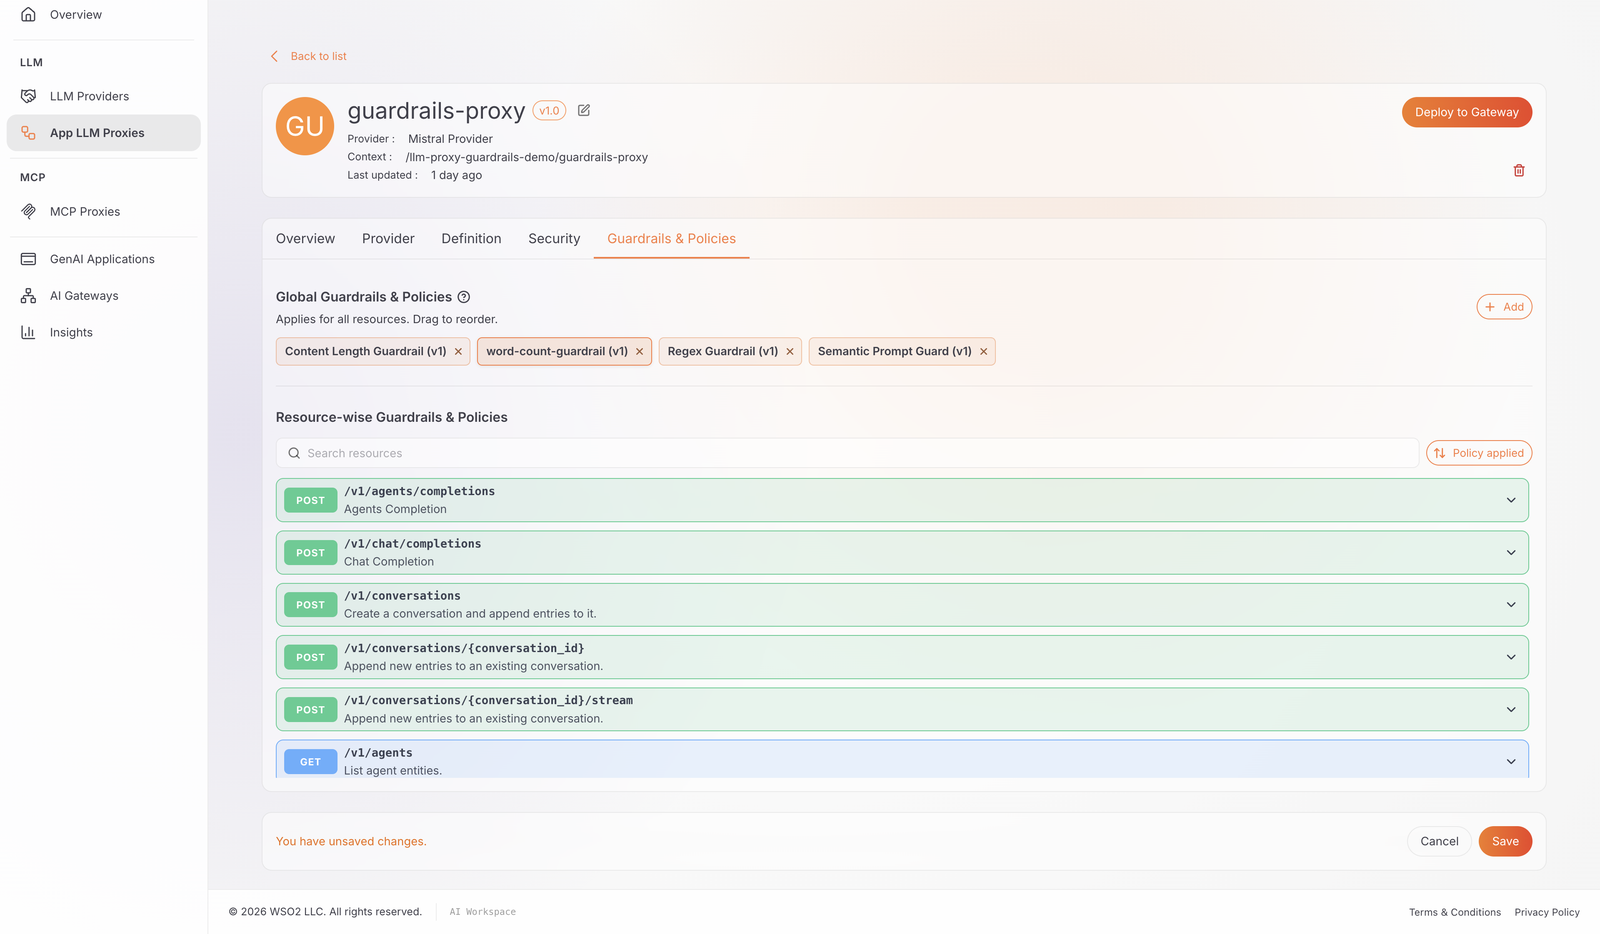Click the App LLM Proxies icon
Viewport: 1600px width, 934px height.
[29, 133]
